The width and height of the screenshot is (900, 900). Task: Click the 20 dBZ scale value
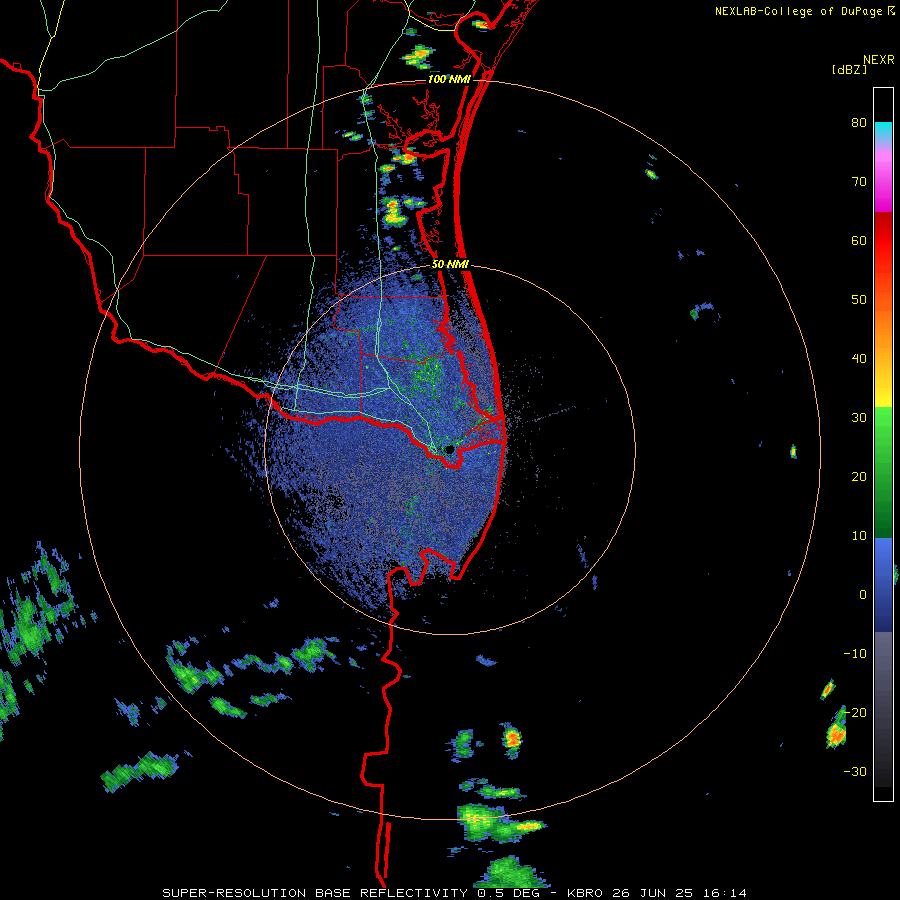coord(859,477)
